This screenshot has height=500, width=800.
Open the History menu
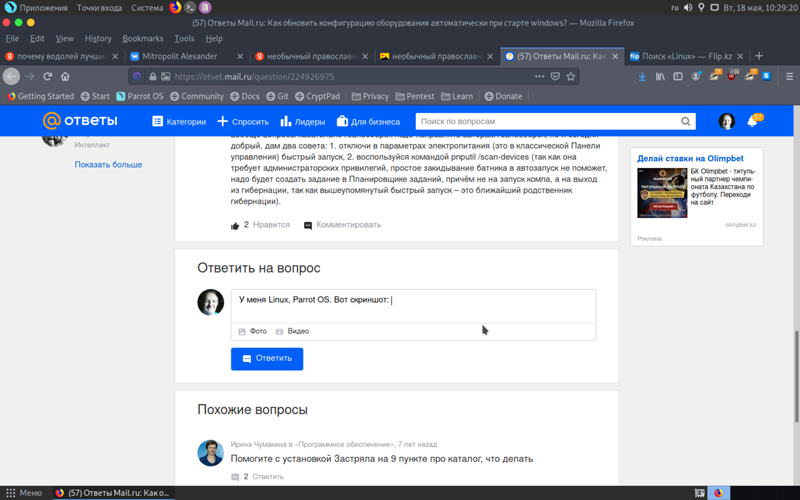point(98,39)
